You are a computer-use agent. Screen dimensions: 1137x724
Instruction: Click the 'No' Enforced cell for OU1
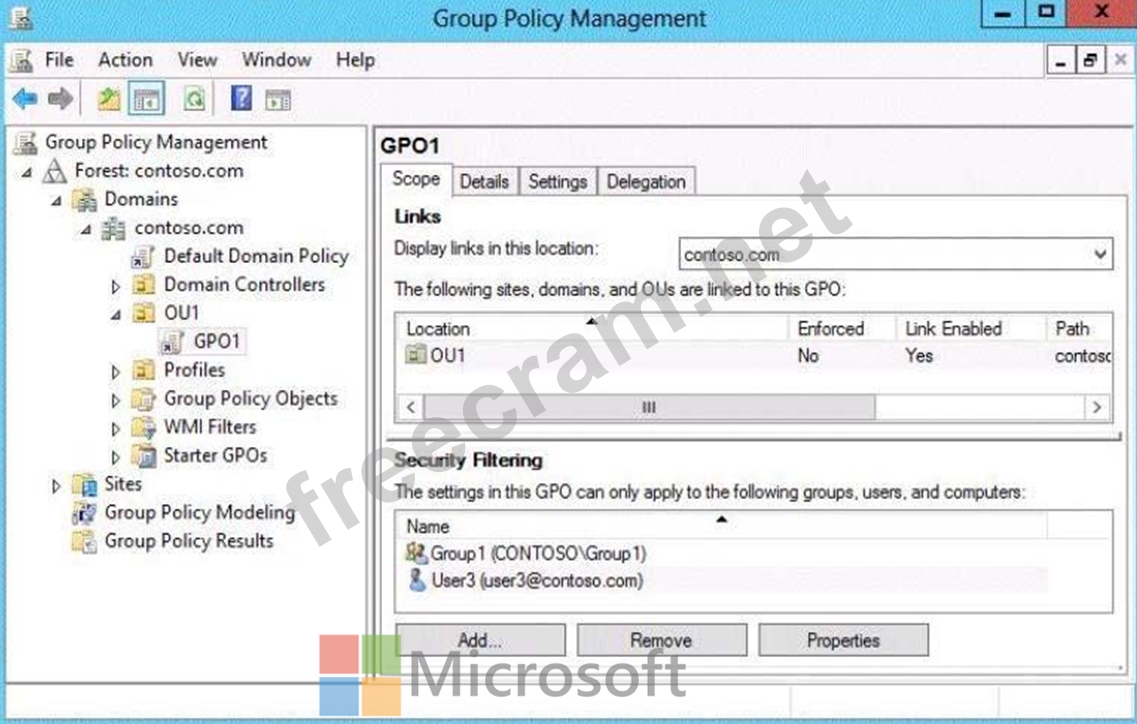[809, 355]
